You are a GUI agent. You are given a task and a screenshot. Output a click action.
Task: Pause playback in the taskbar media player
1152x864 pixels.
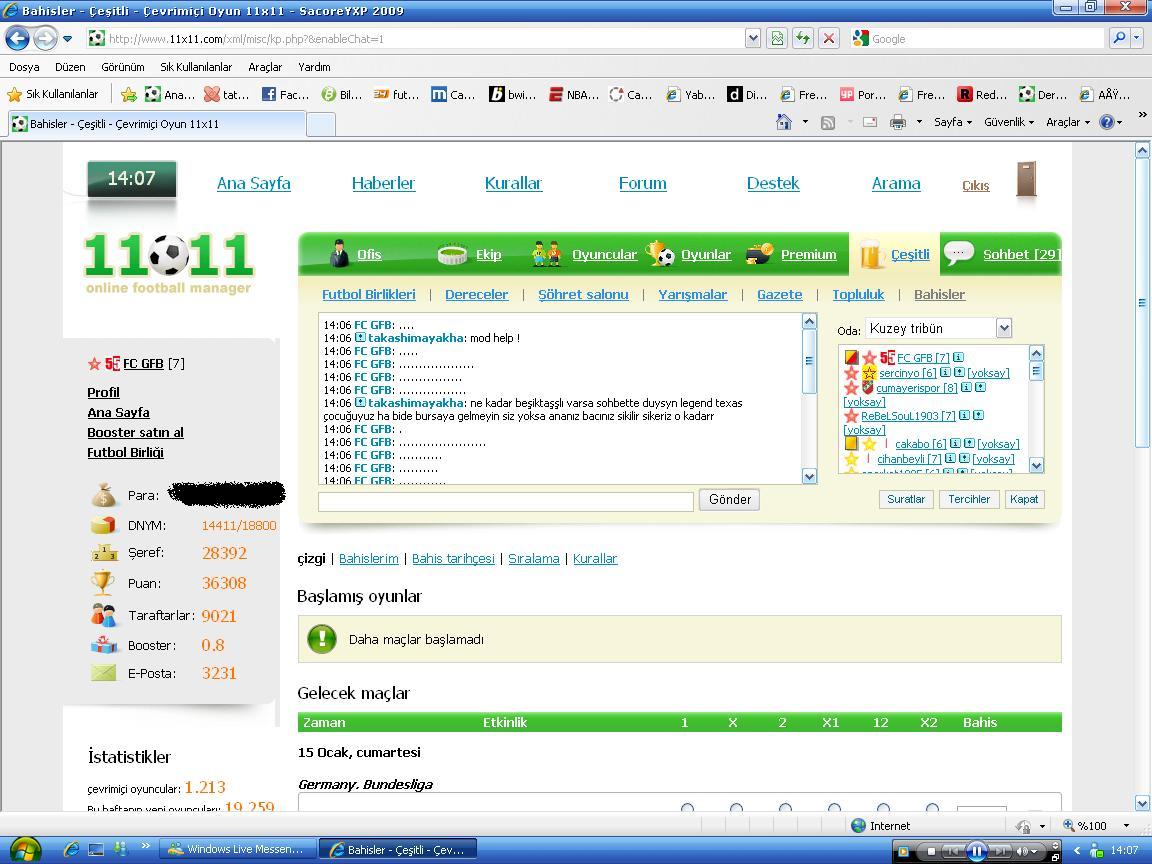(976, 851)
